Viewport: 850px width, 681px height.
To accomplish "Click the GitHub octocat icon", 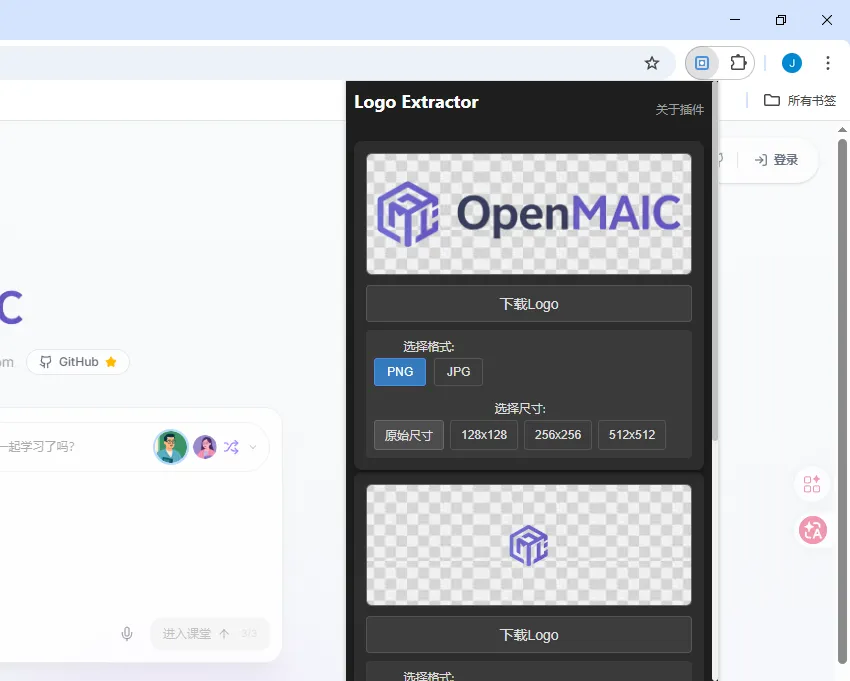I will (x=46, y=362).
